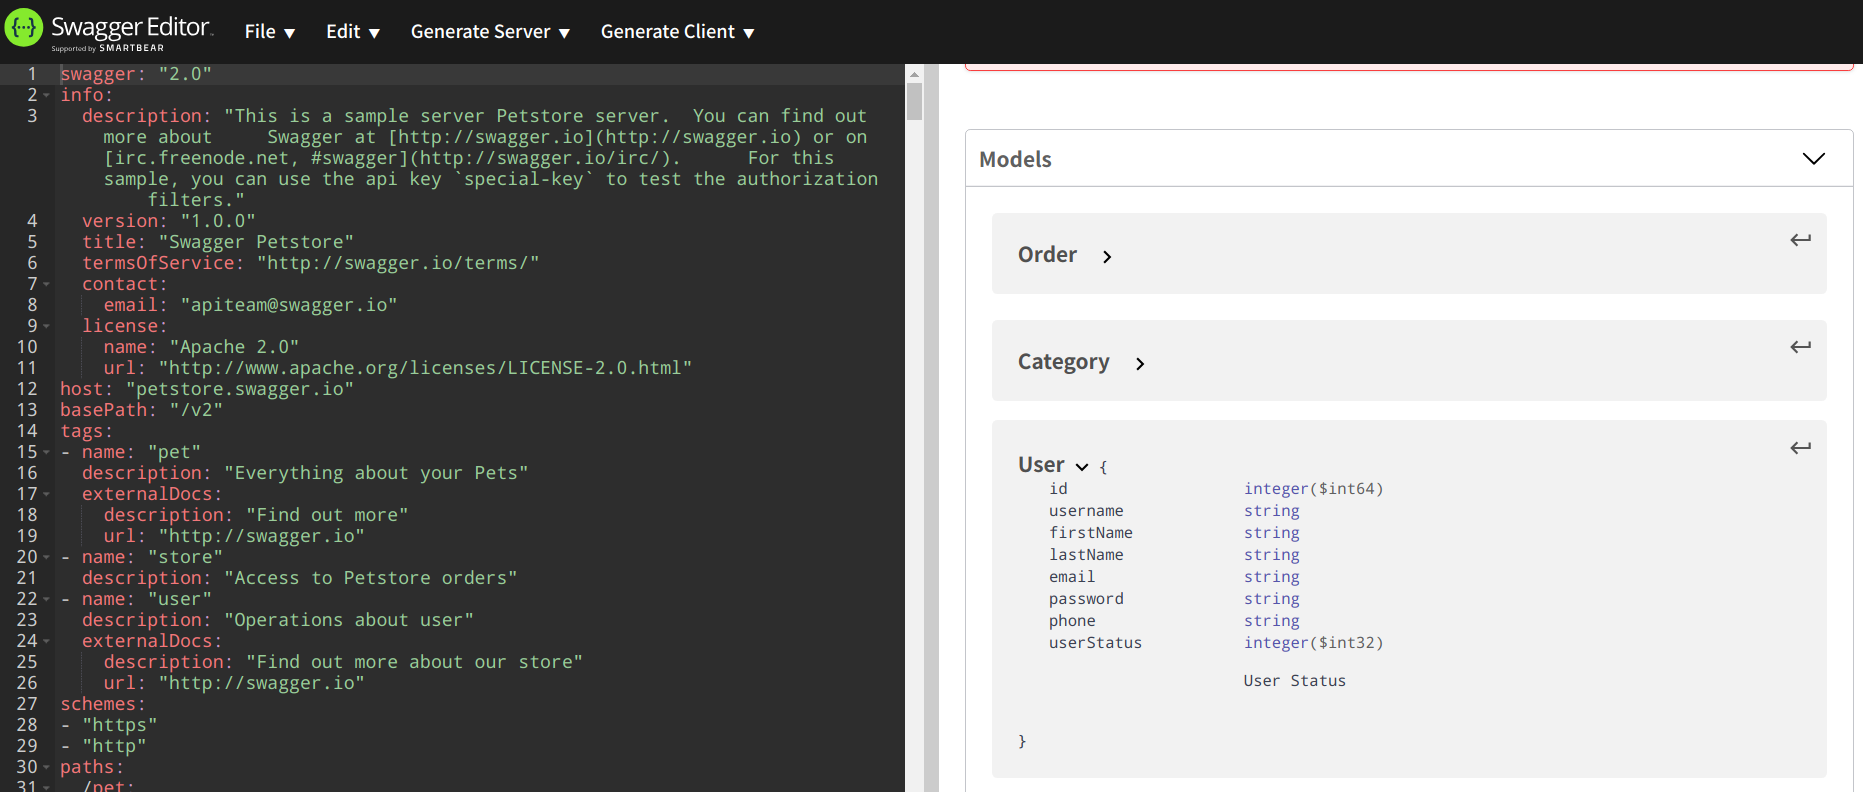
Task: Fold the paths block at line 30
Action: click(46, 767)
